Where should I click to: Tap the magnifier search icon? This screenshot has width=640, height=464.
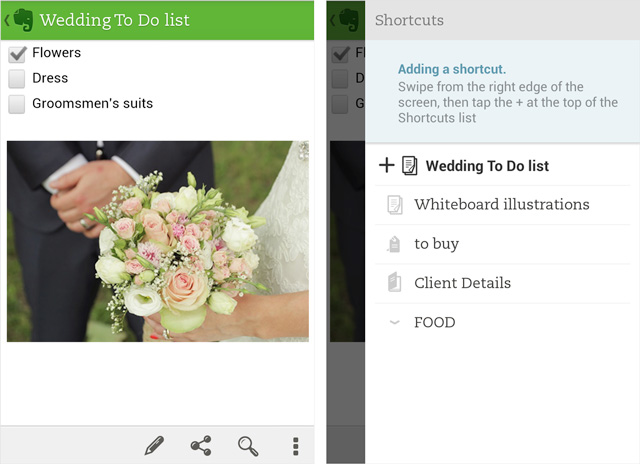pyautogui.click(x=248, y=446)
